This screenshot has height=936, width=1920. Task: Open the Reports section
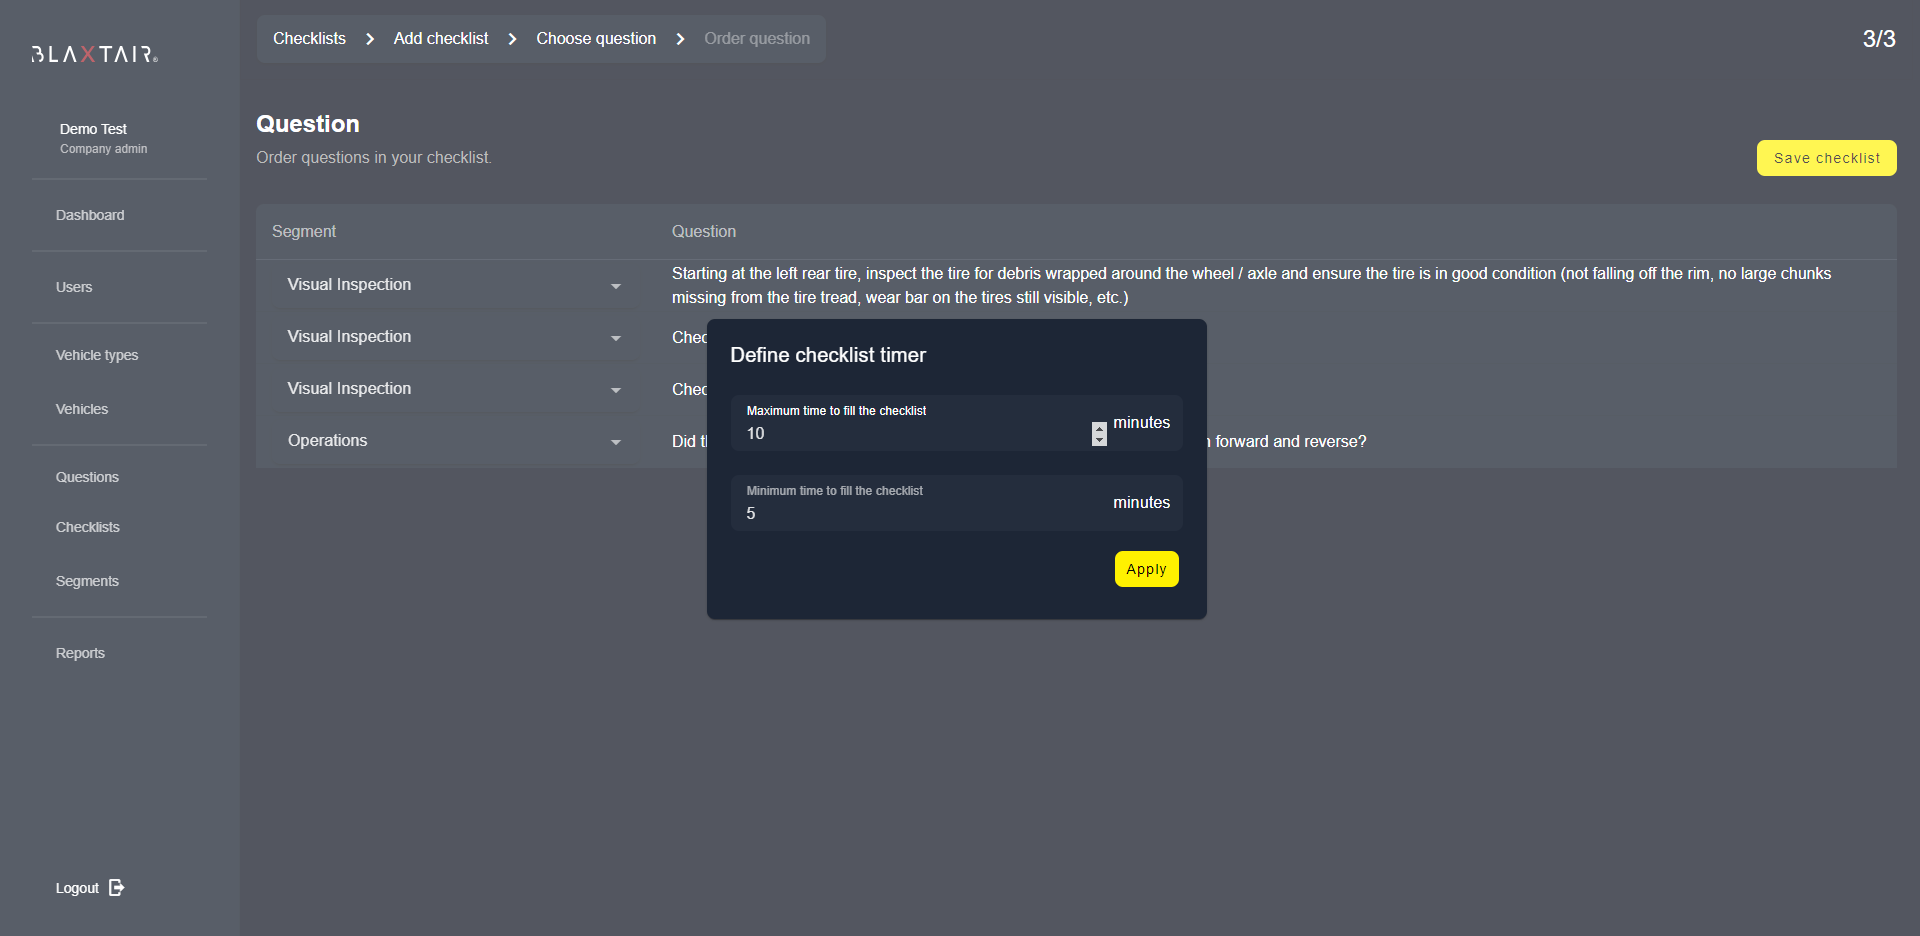tap(80, 653)
